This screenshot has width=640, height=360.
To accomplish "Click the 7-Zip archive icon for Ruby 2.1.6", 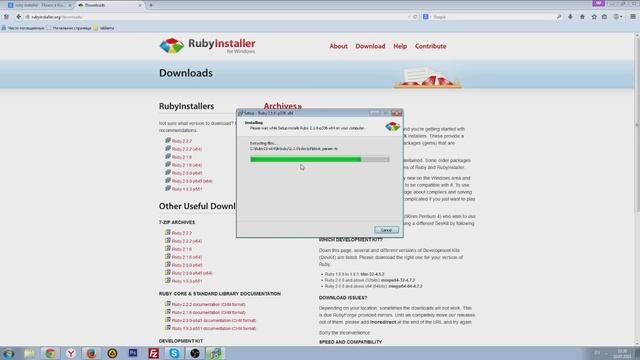I will 168,248.
